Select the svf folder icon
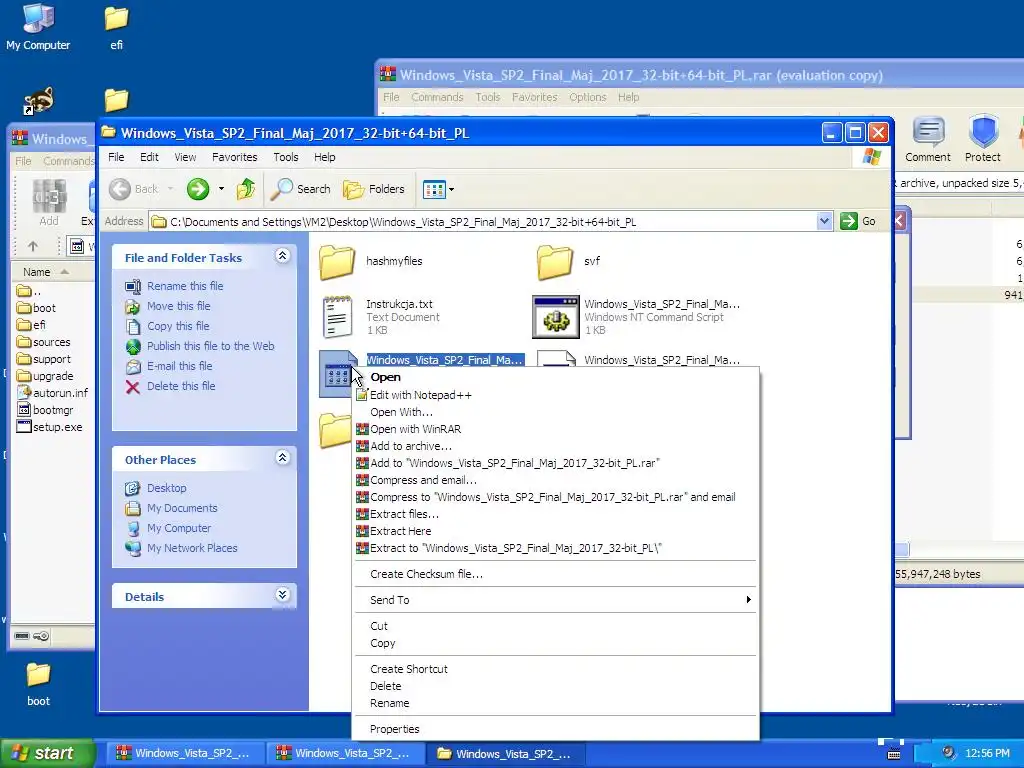1024x768 pixels. point(555,262)
